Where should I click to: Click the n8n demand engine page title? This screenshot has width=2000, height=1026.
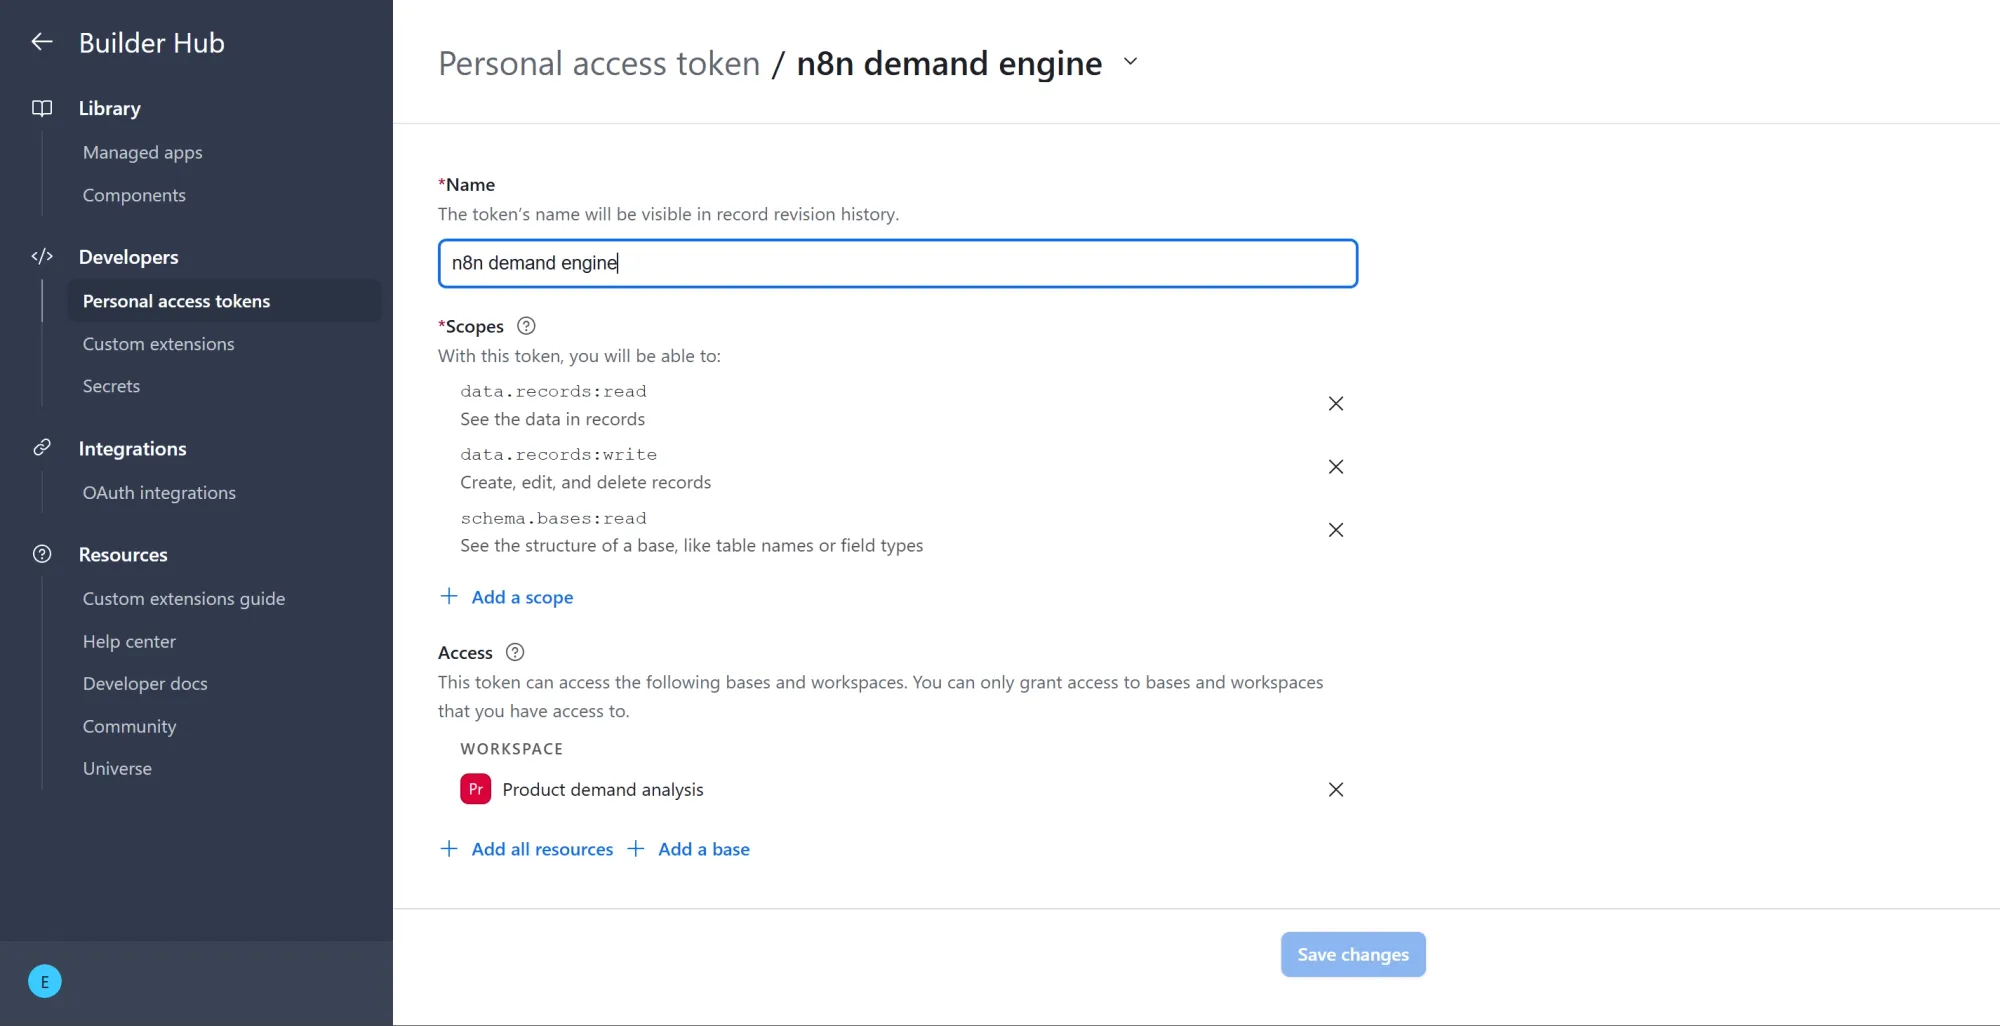(949, 63)
